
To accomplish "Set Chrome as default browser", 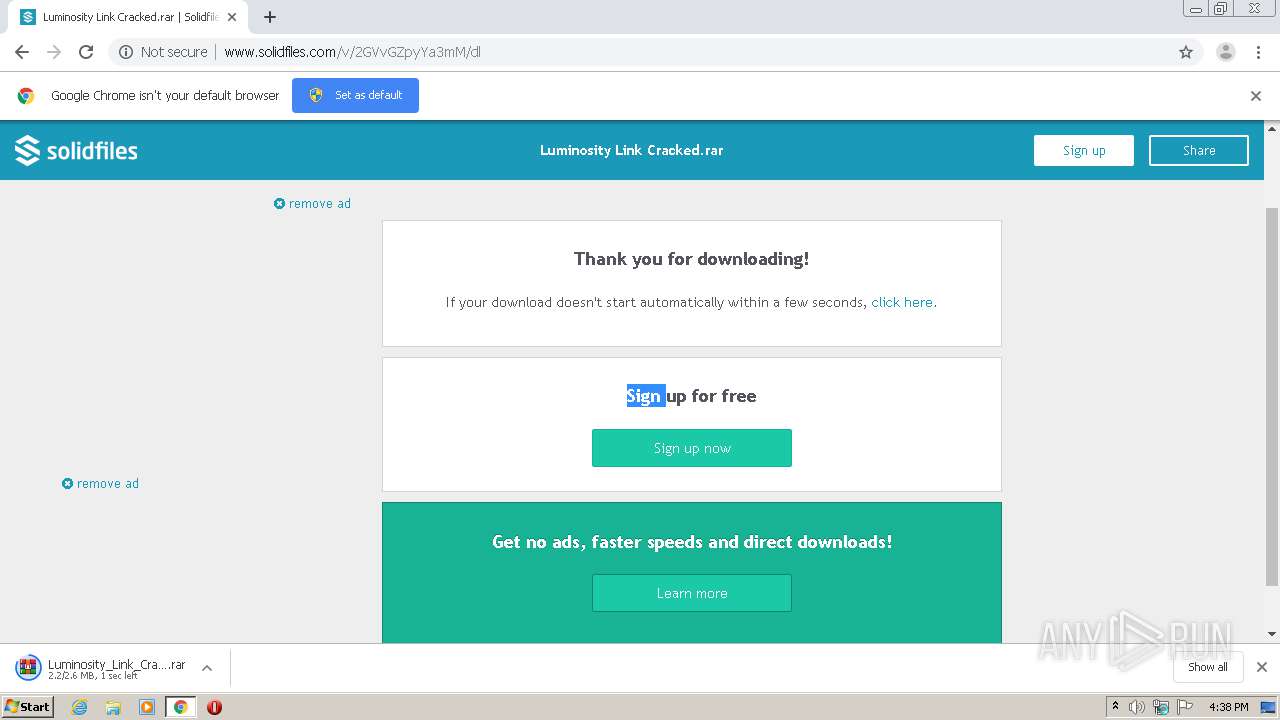I will [x=355, y=95].
